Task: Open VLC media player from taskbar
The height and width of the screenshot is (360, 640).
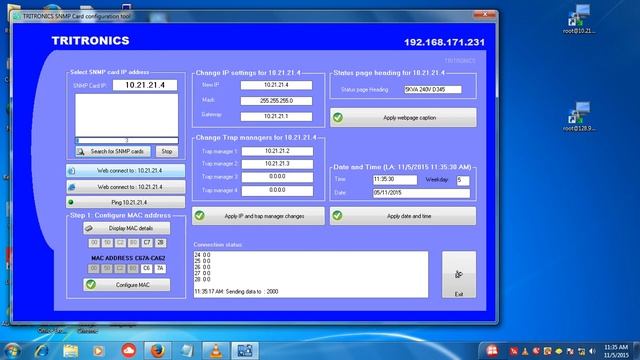Action: pyautogui.click(x=216, y=351)
